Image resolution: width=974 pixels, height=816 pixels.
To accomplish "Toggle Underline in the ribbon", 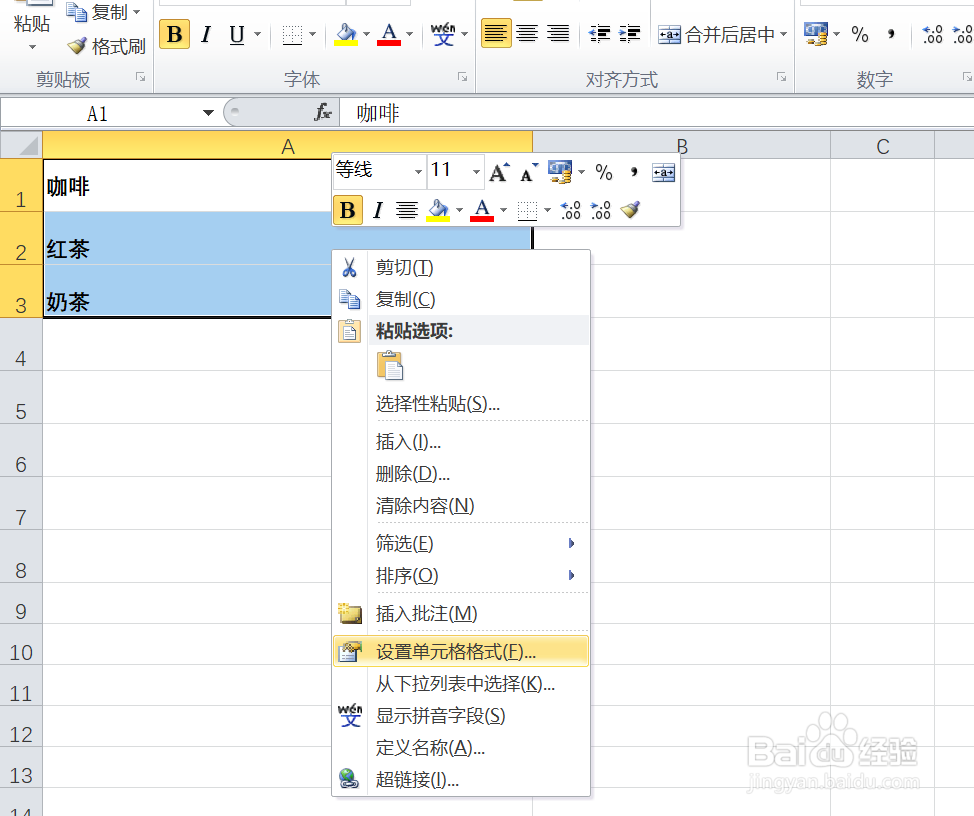I will click(x=237, y=34).
